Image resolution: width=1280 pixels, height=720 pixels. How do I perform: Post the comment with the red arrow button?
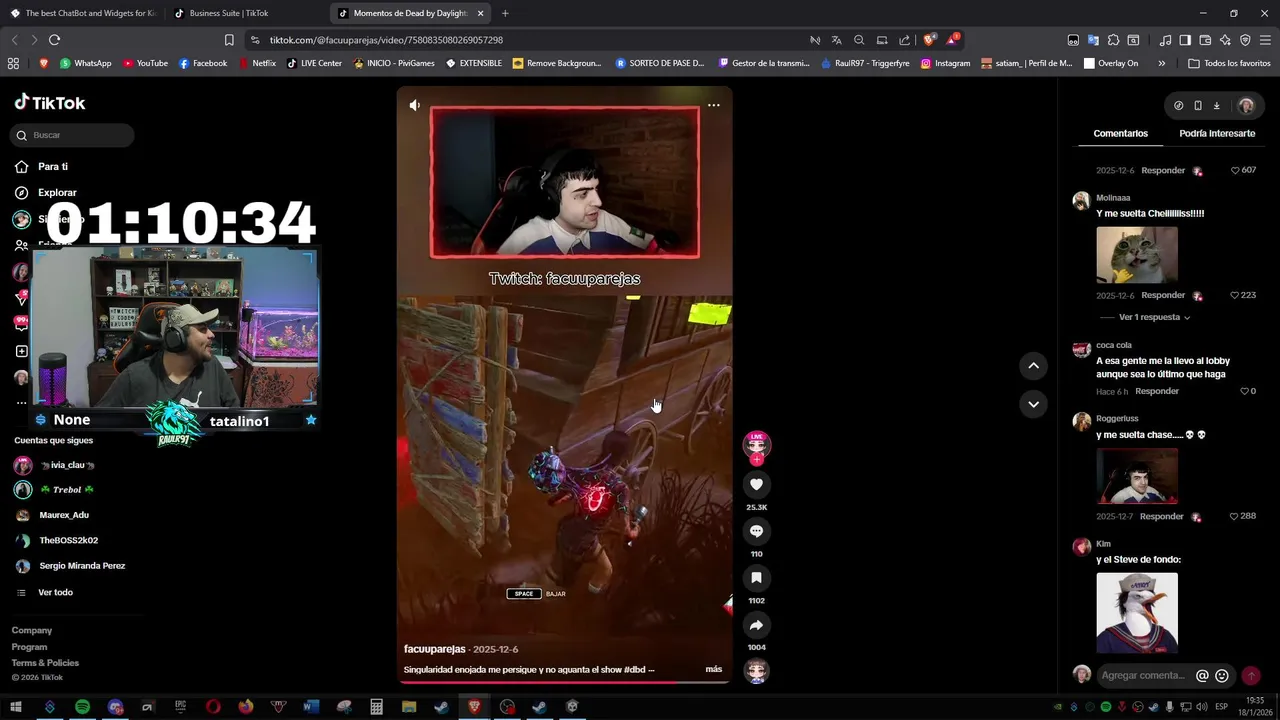coord(1251,676)
